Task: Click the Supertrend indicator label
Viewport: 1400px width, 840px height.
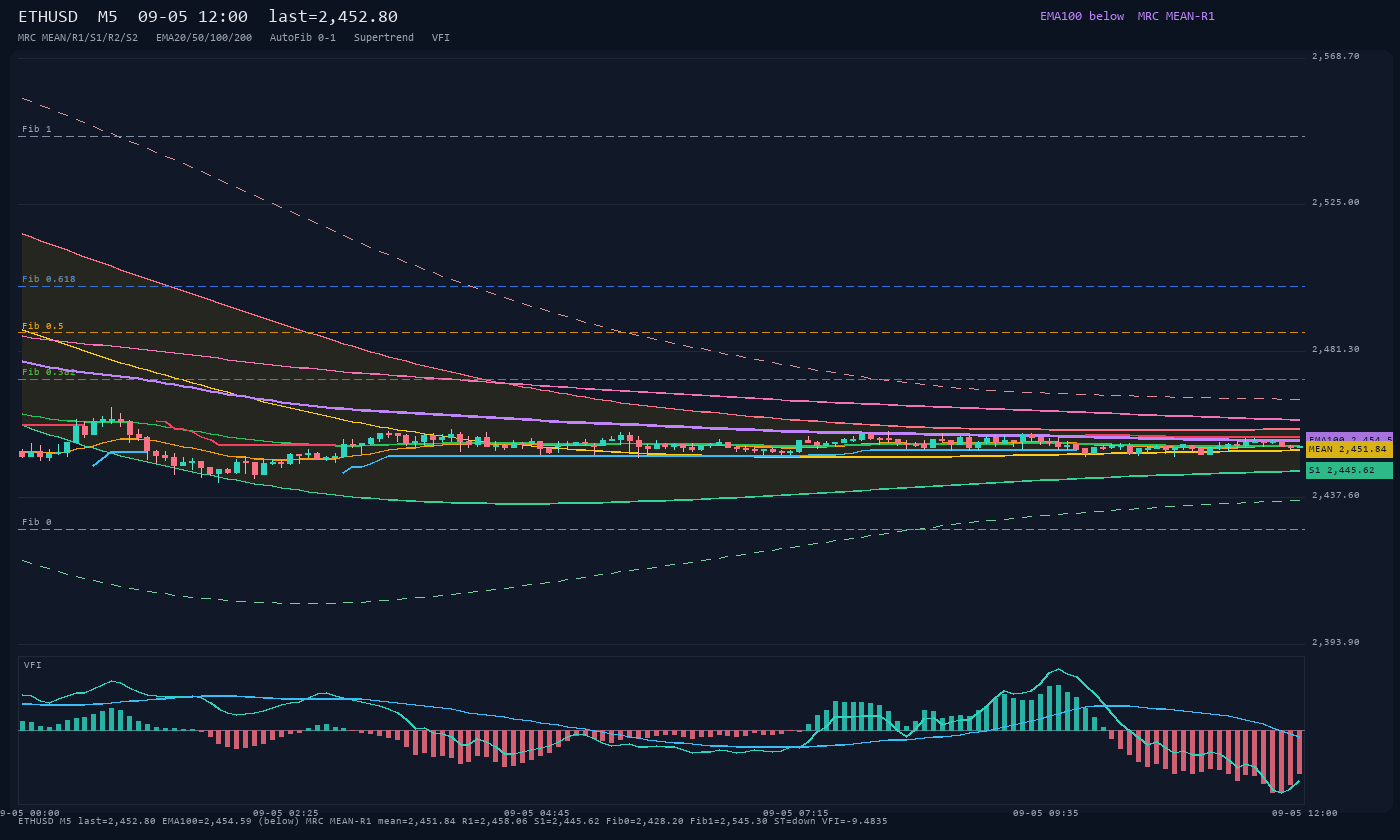Action: tap(384, 37)
